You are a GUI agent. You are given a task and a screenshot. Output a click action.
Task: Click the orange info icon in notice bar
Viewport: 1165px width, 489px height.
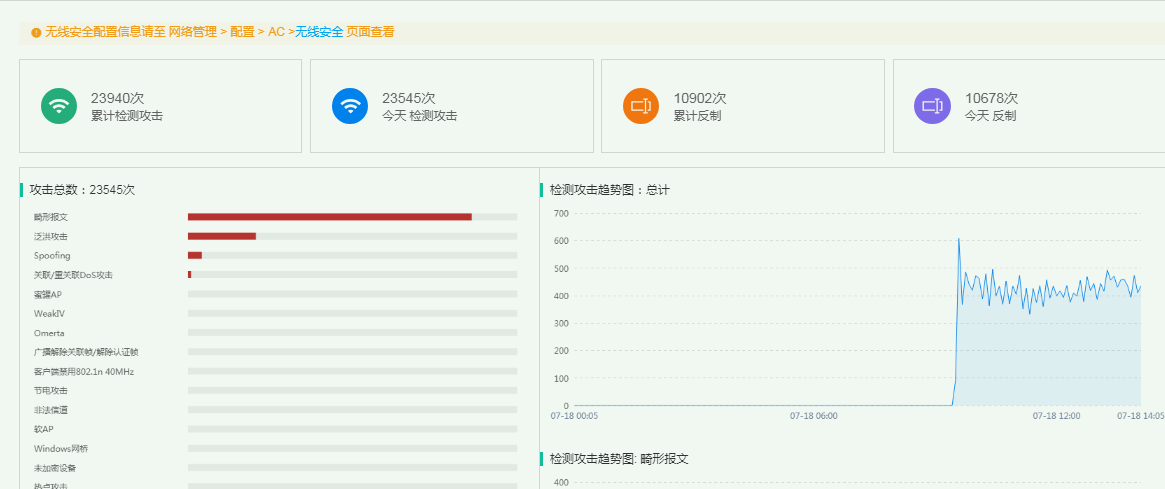(37, 33)
